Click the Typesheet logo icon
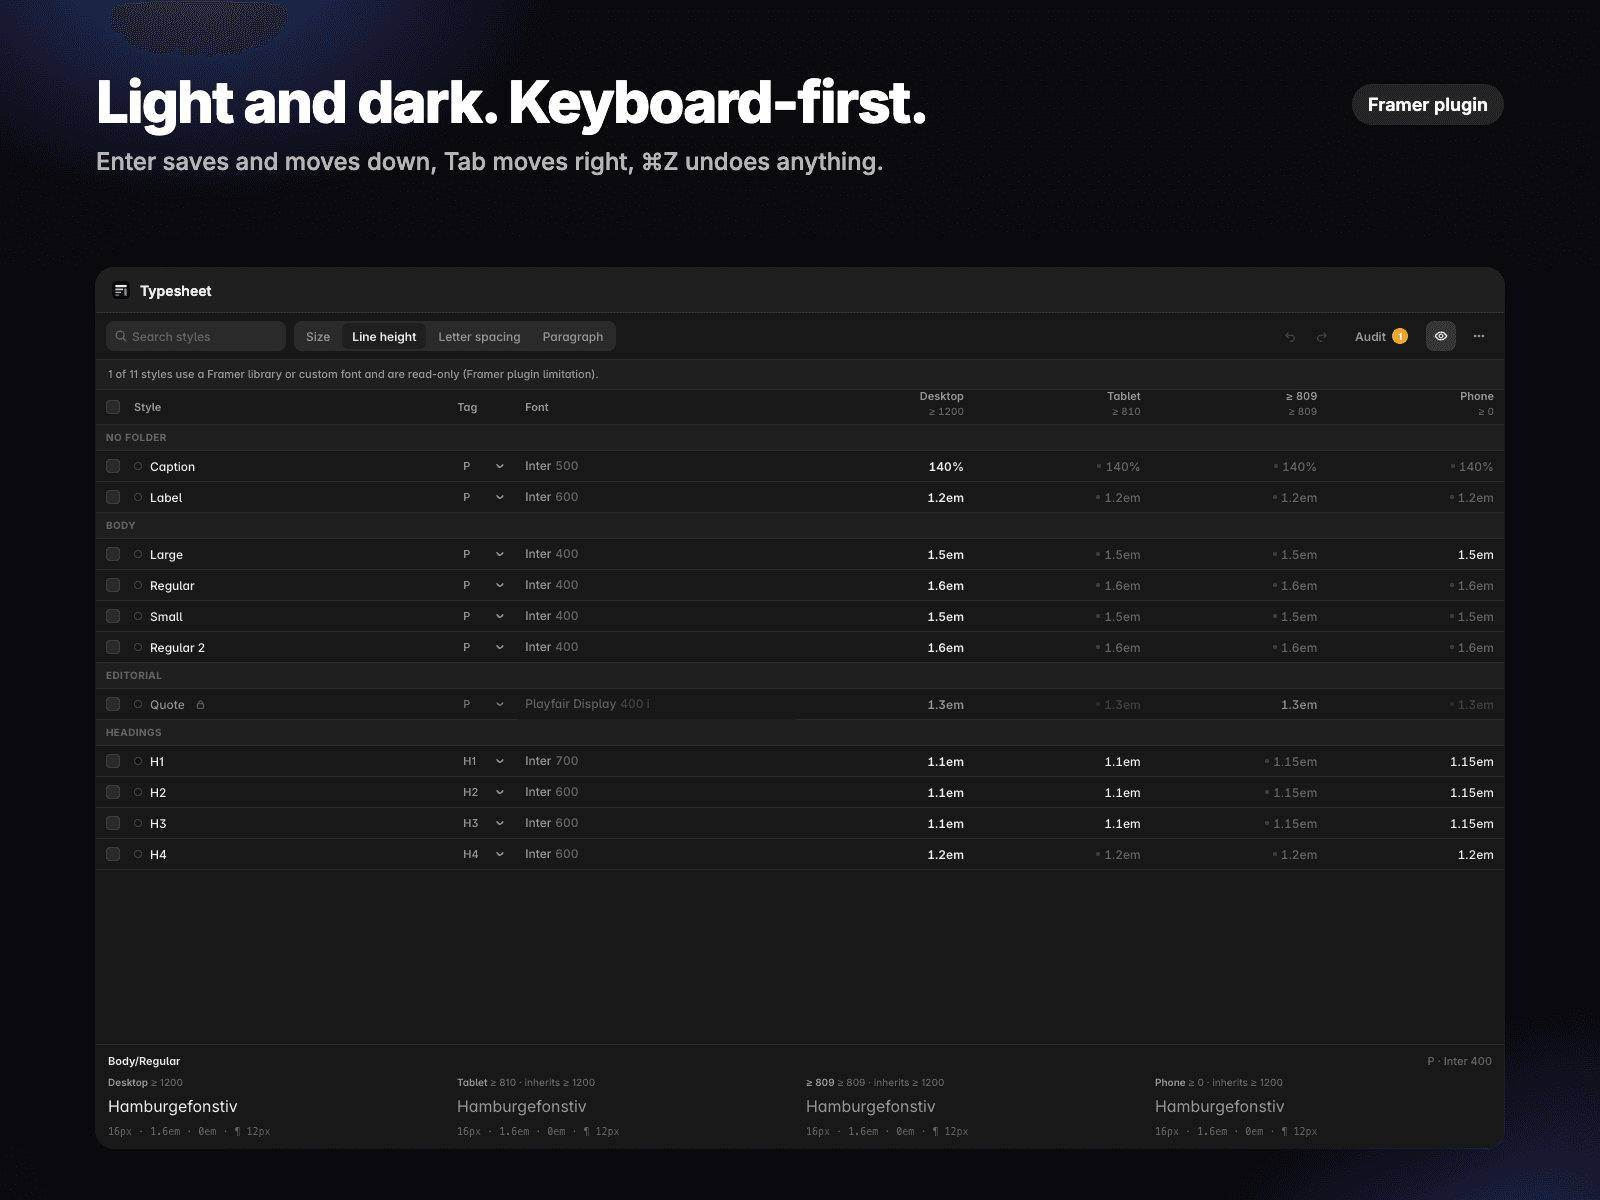Screen dimensions: 1600x1200 pyautogui.click(x=121, y=291)
